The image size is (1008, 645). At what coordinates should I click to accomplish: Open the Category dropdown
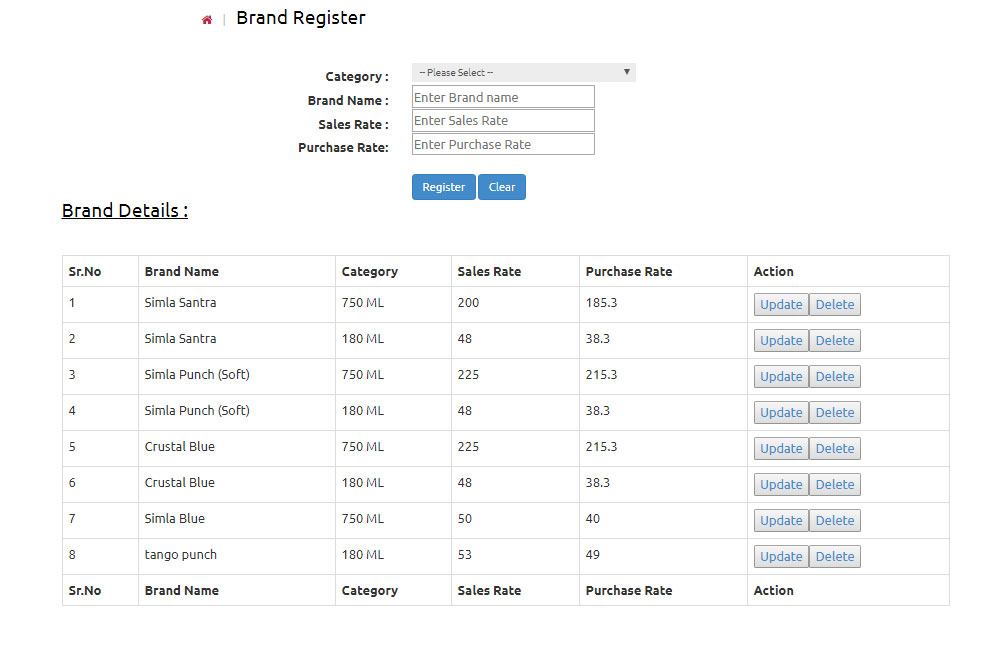(x=523, y=72)
